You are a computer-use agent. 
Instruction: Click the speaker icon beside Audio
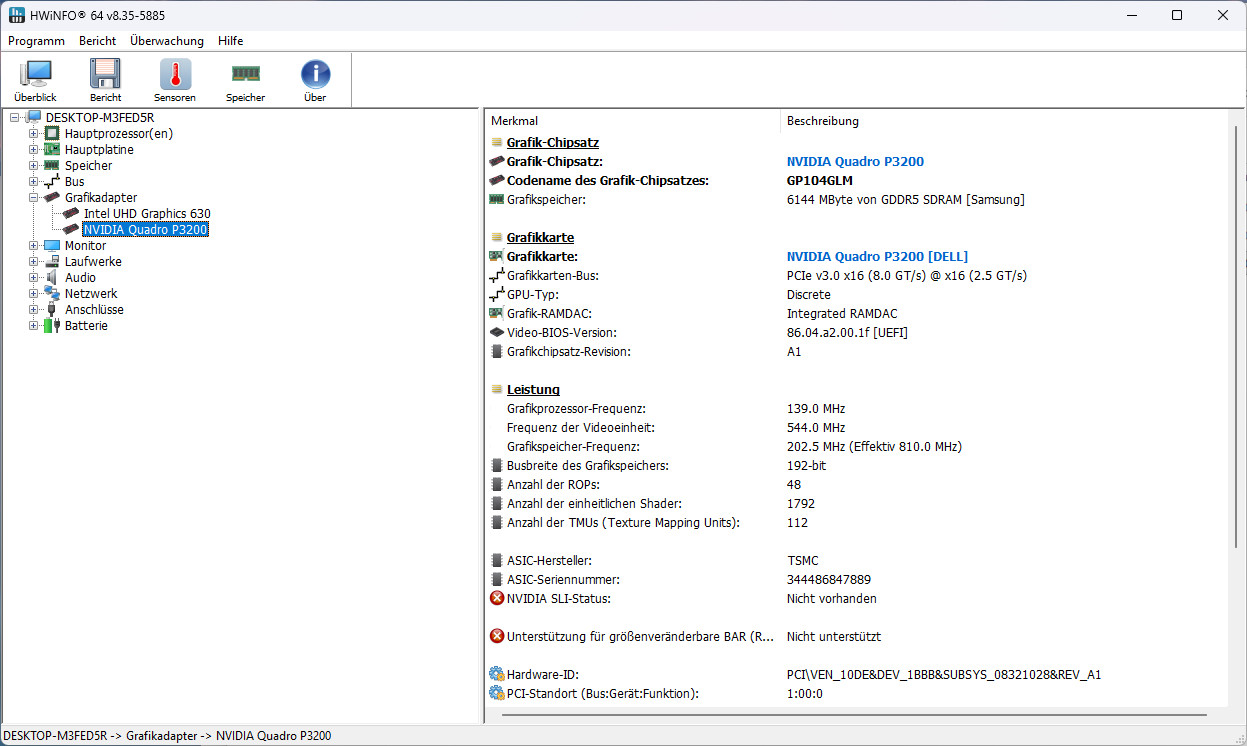(x=53, y=278)
